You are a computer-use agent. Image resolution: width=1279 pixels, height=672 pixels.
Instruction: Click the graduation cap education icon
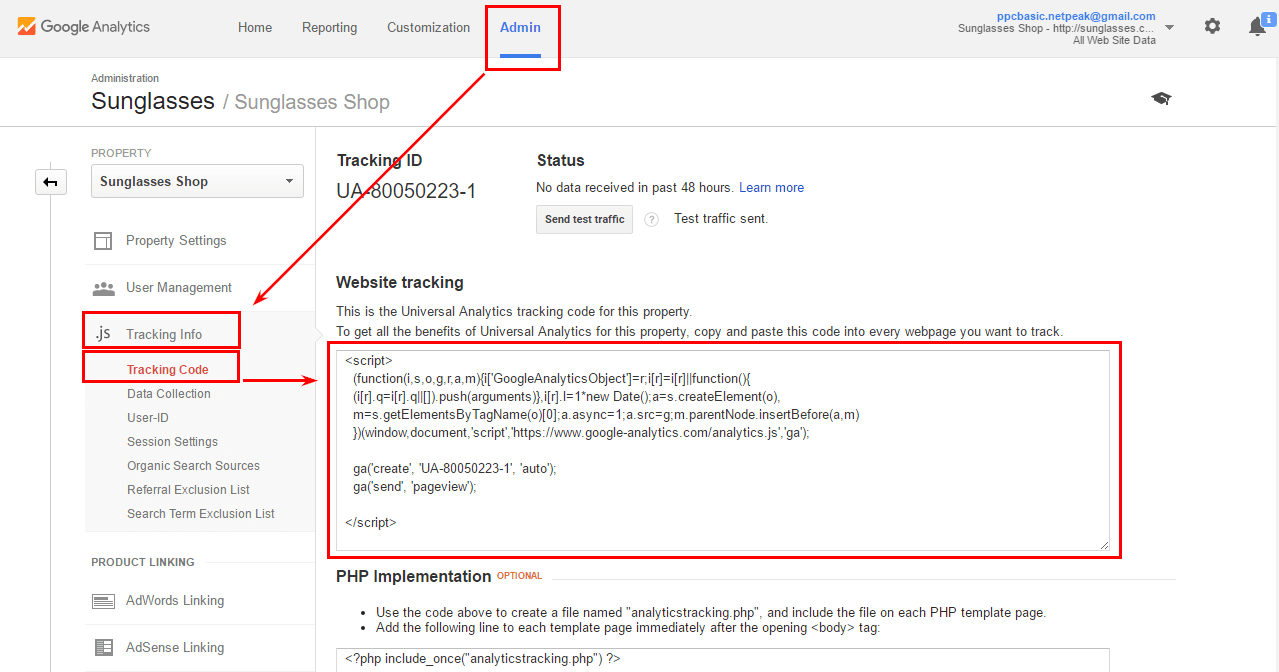point(1161,98)
